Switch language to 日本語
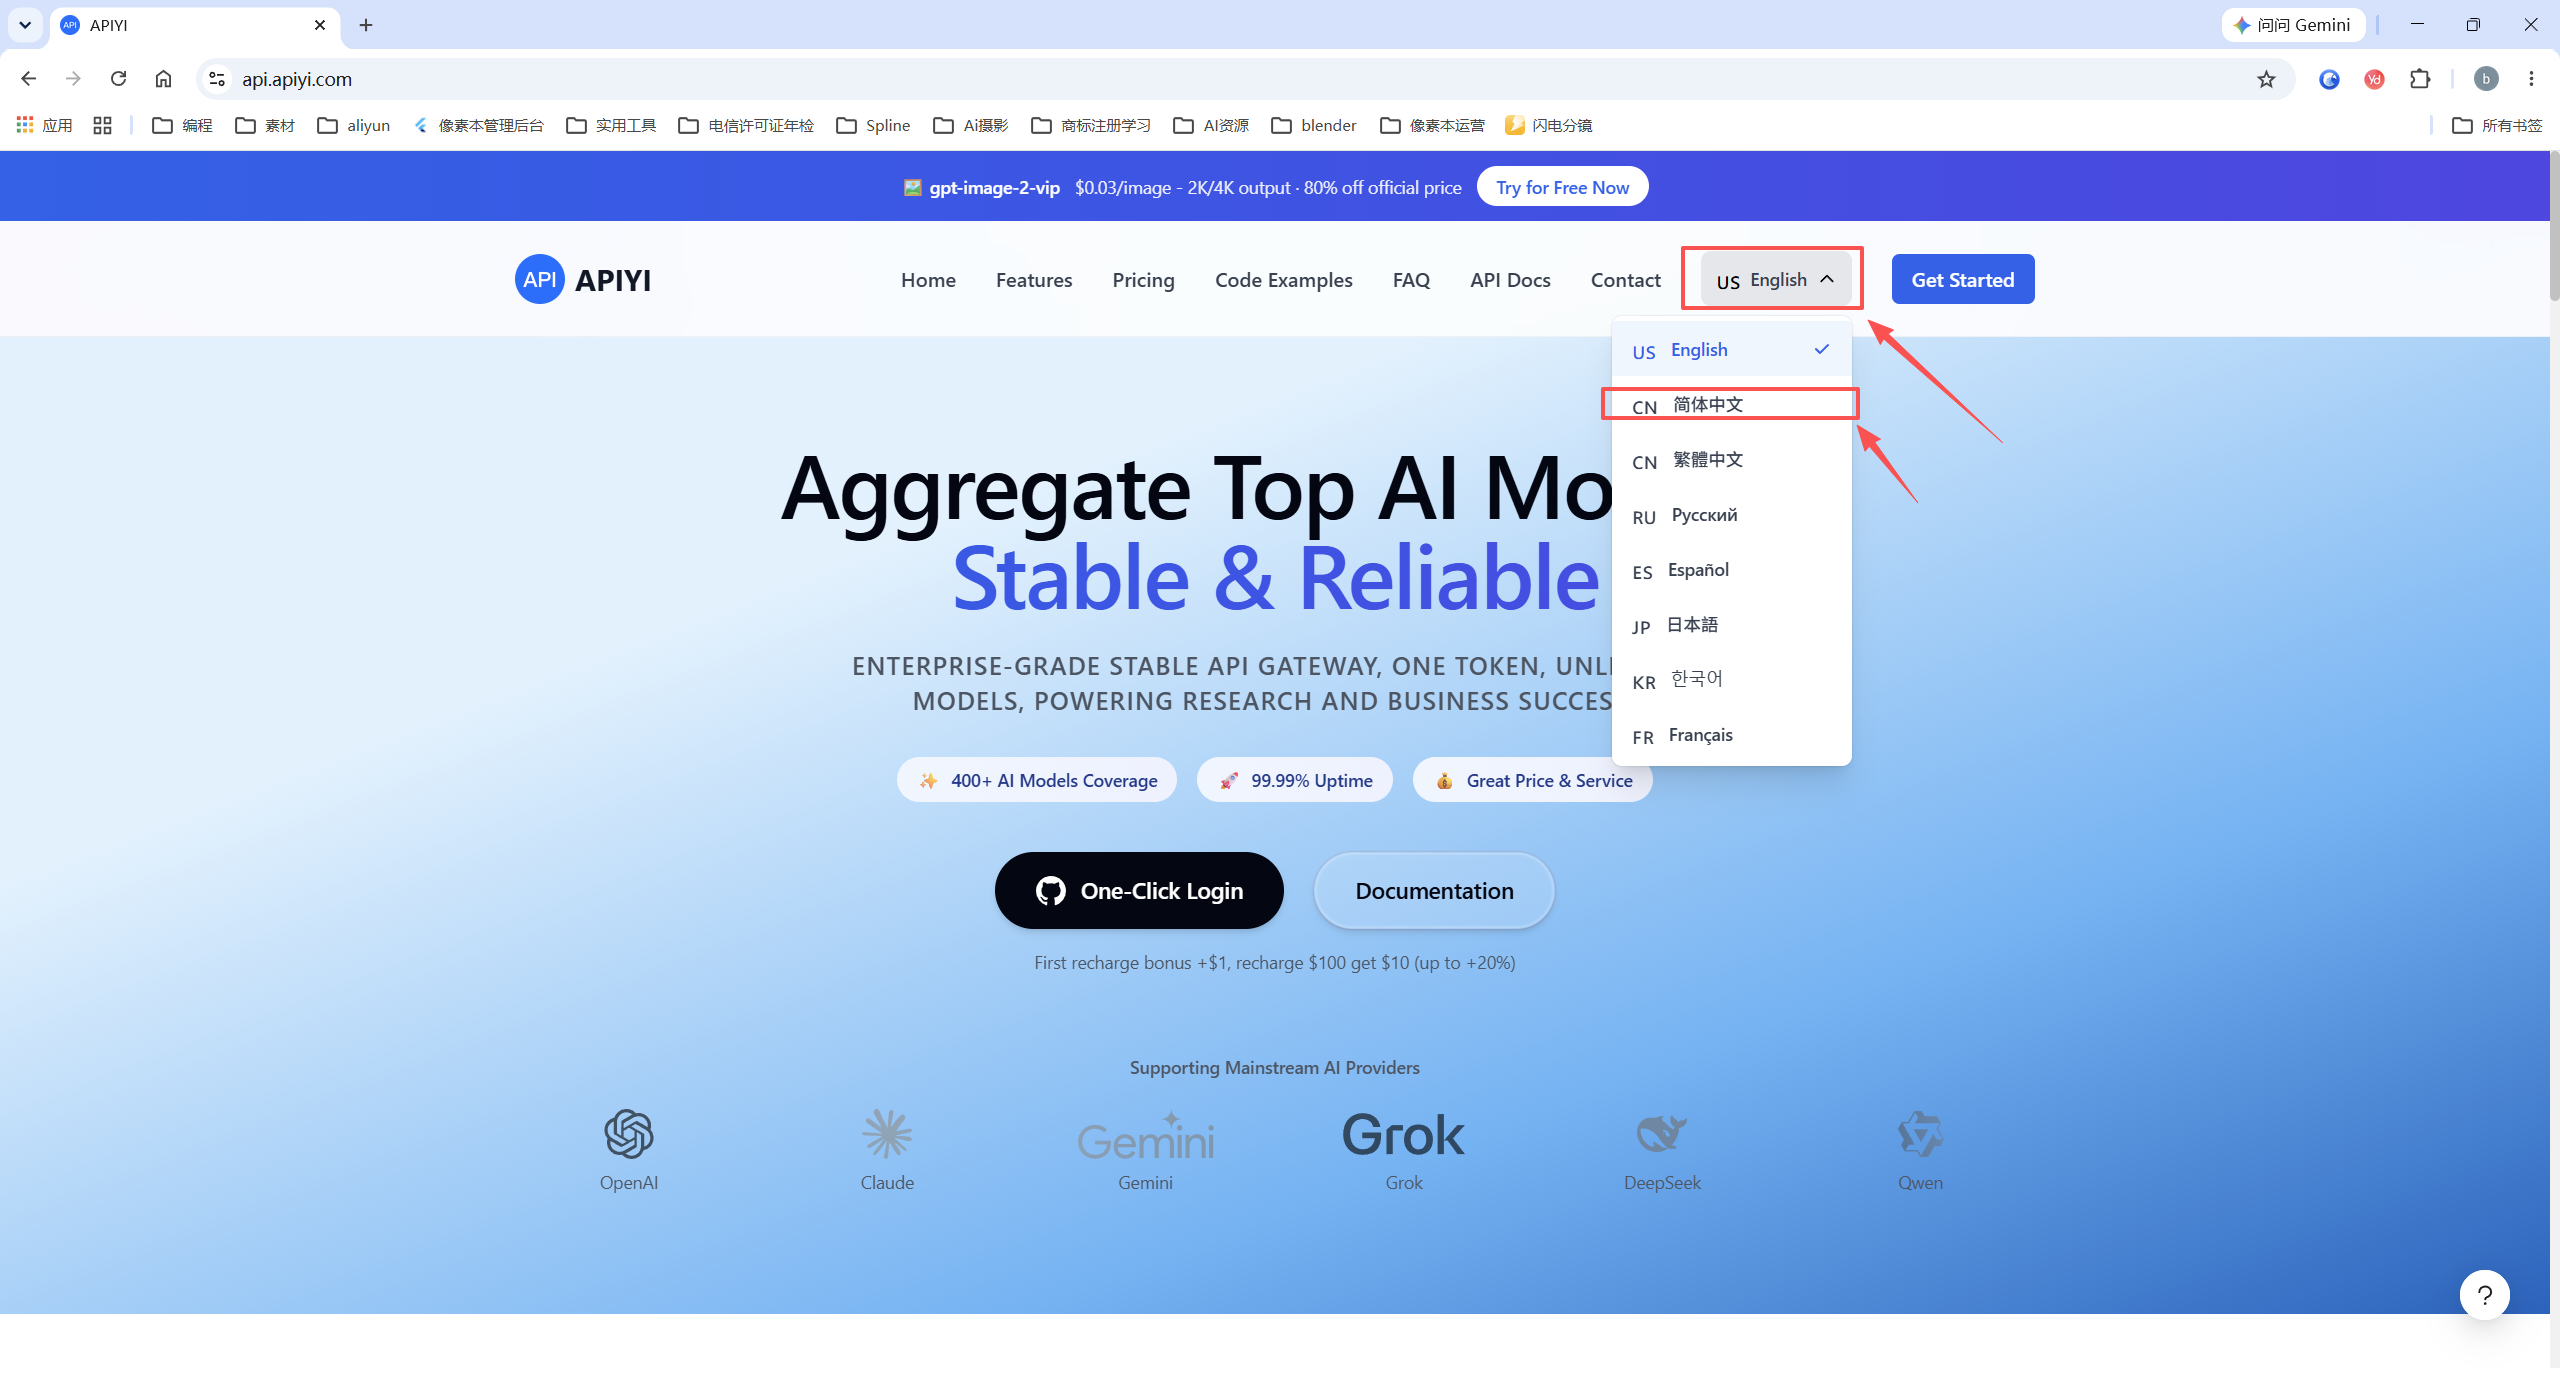Image resolution: width=2560 pixels, height=1380 pixels. pos(1731,625)
